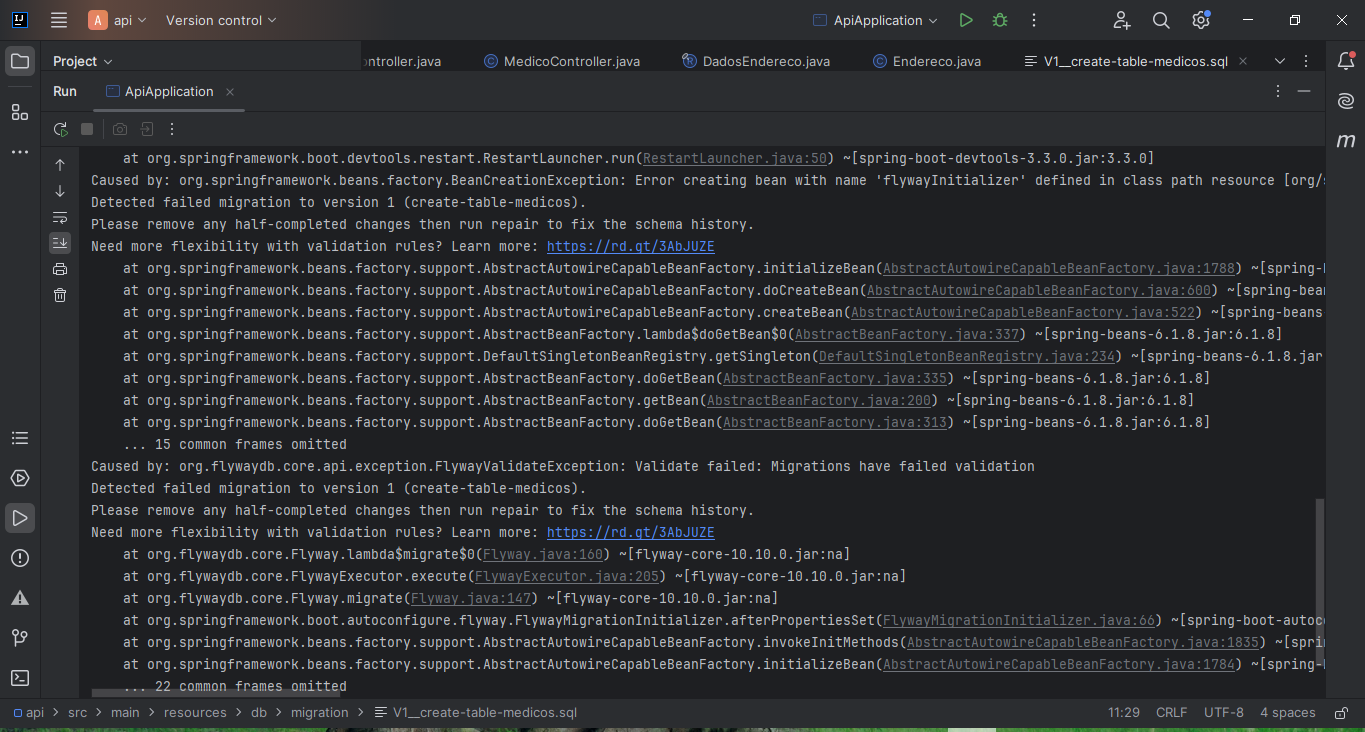The width and height of the screenshot is (1365, 732).
Task: Rerun ApiApplication in the Run toolbar
Action: pos(61,129)
